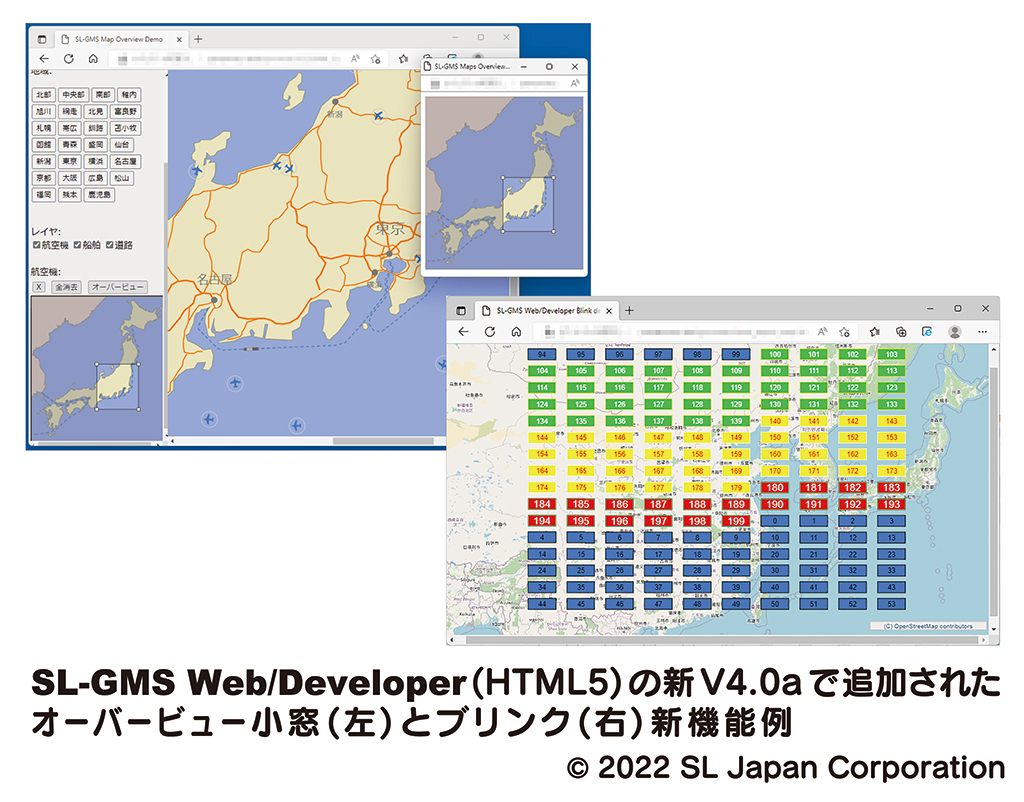Open Favorites list in Blink browser toolbar
The image size is (1024, 802).
click(x=874, y=332)
